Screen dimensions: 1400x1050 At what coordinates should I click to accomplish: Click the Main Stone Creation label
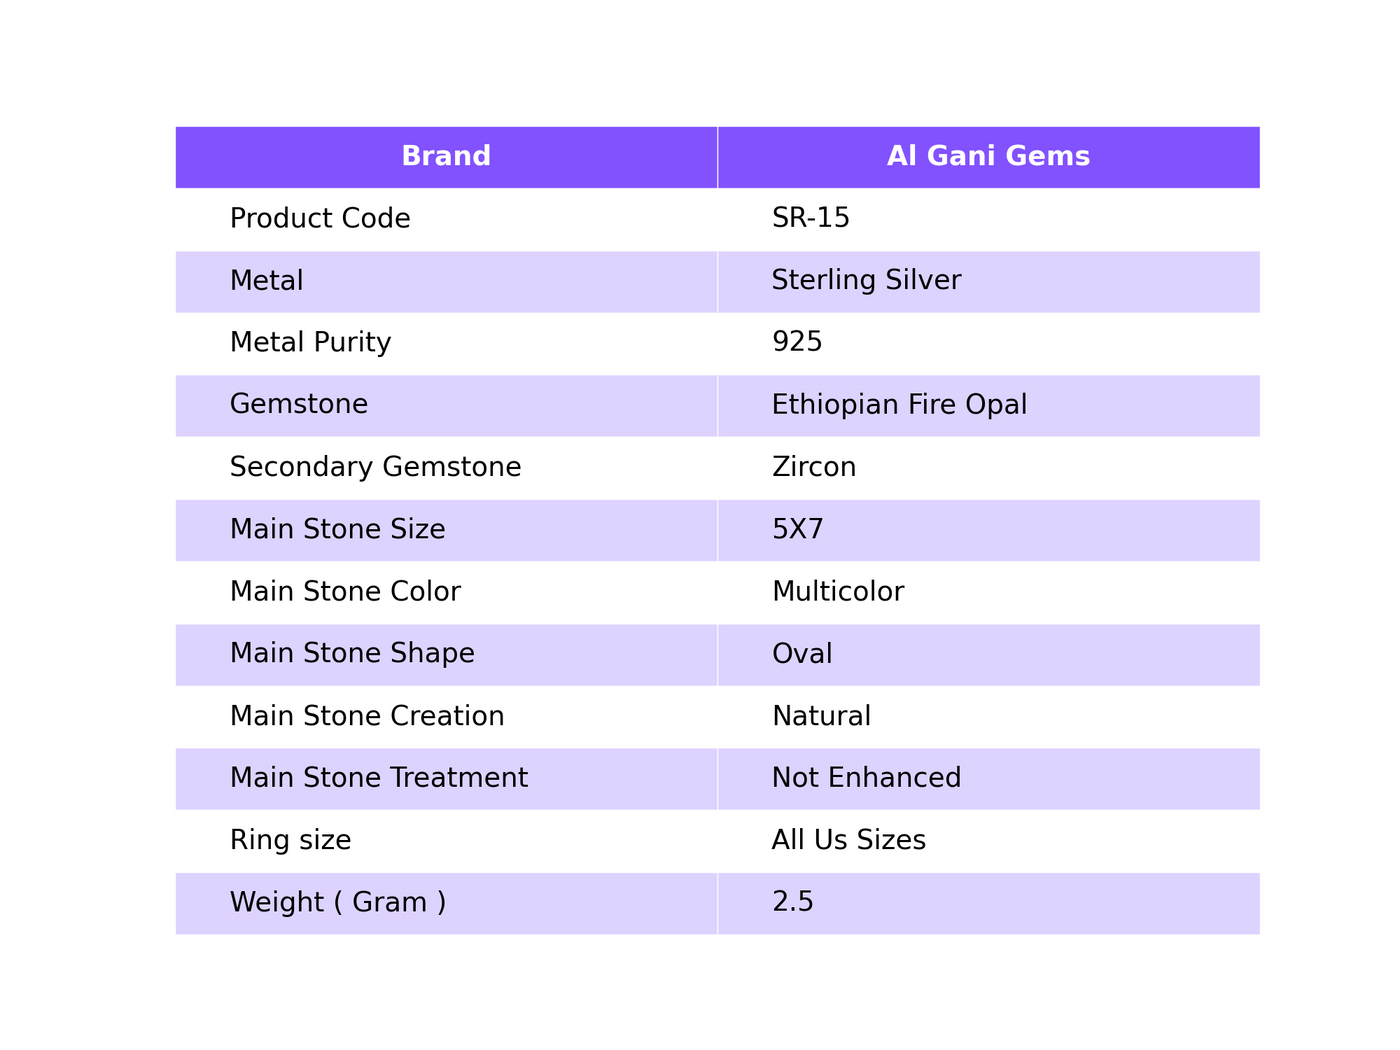click(x=367, y=716)
